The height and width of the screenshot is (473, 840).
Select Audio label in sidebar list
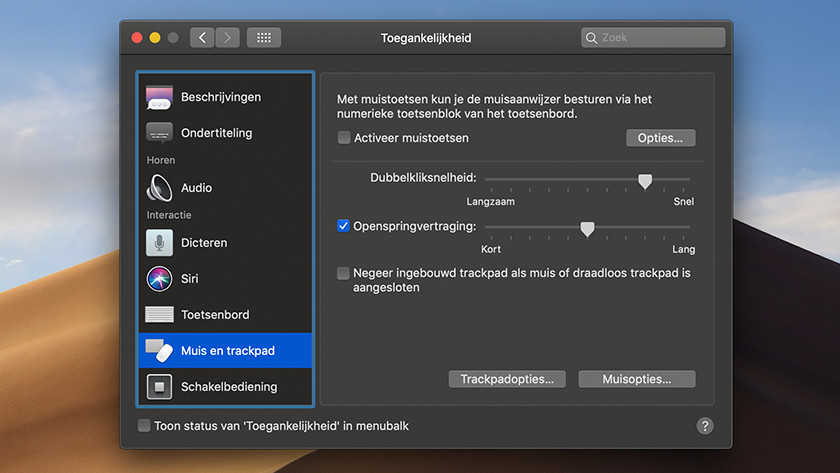coord(196,188)
